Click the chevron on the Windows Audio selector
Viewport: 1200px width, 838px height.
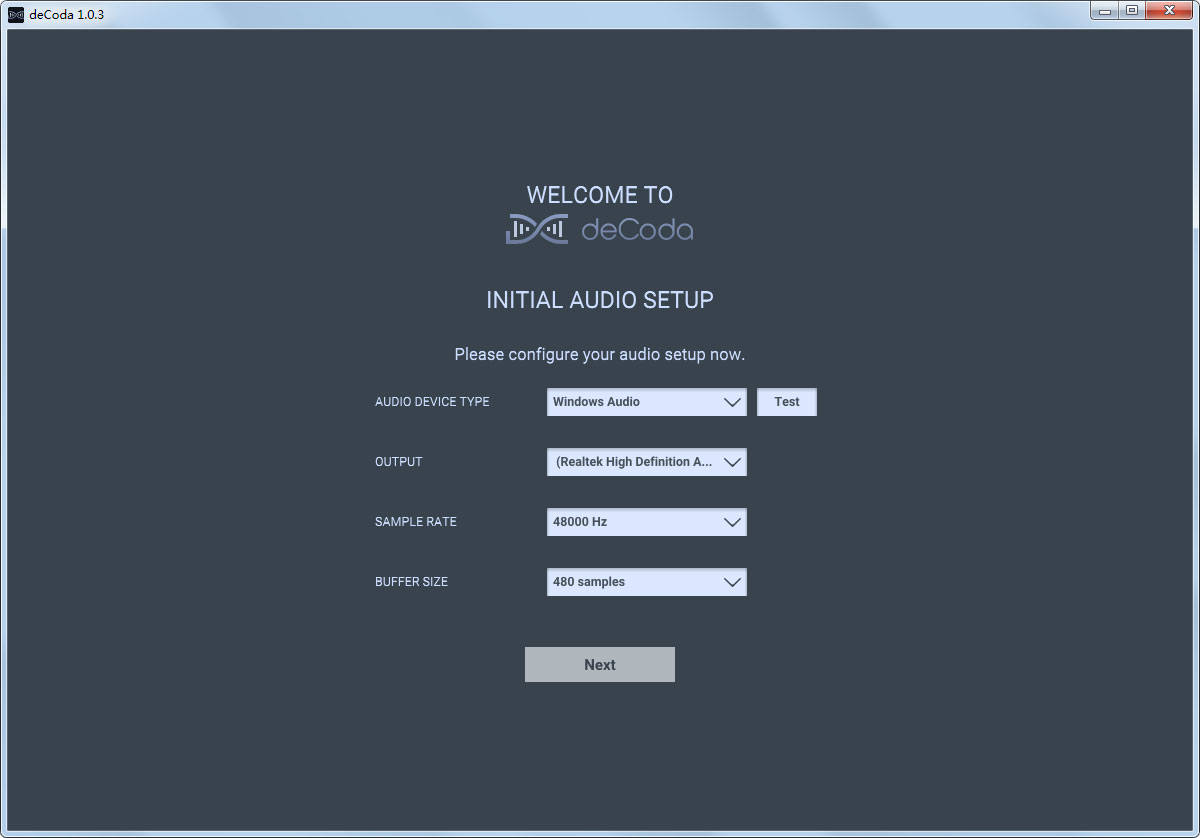coord(731,402)
